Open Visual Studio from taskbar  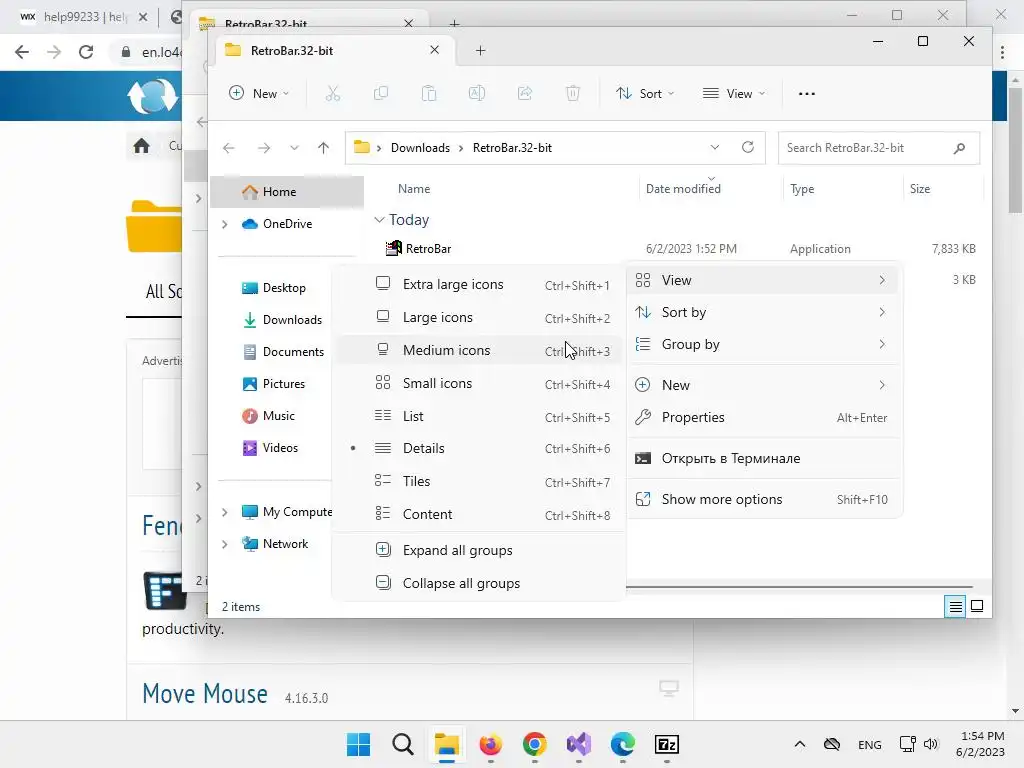579,744
